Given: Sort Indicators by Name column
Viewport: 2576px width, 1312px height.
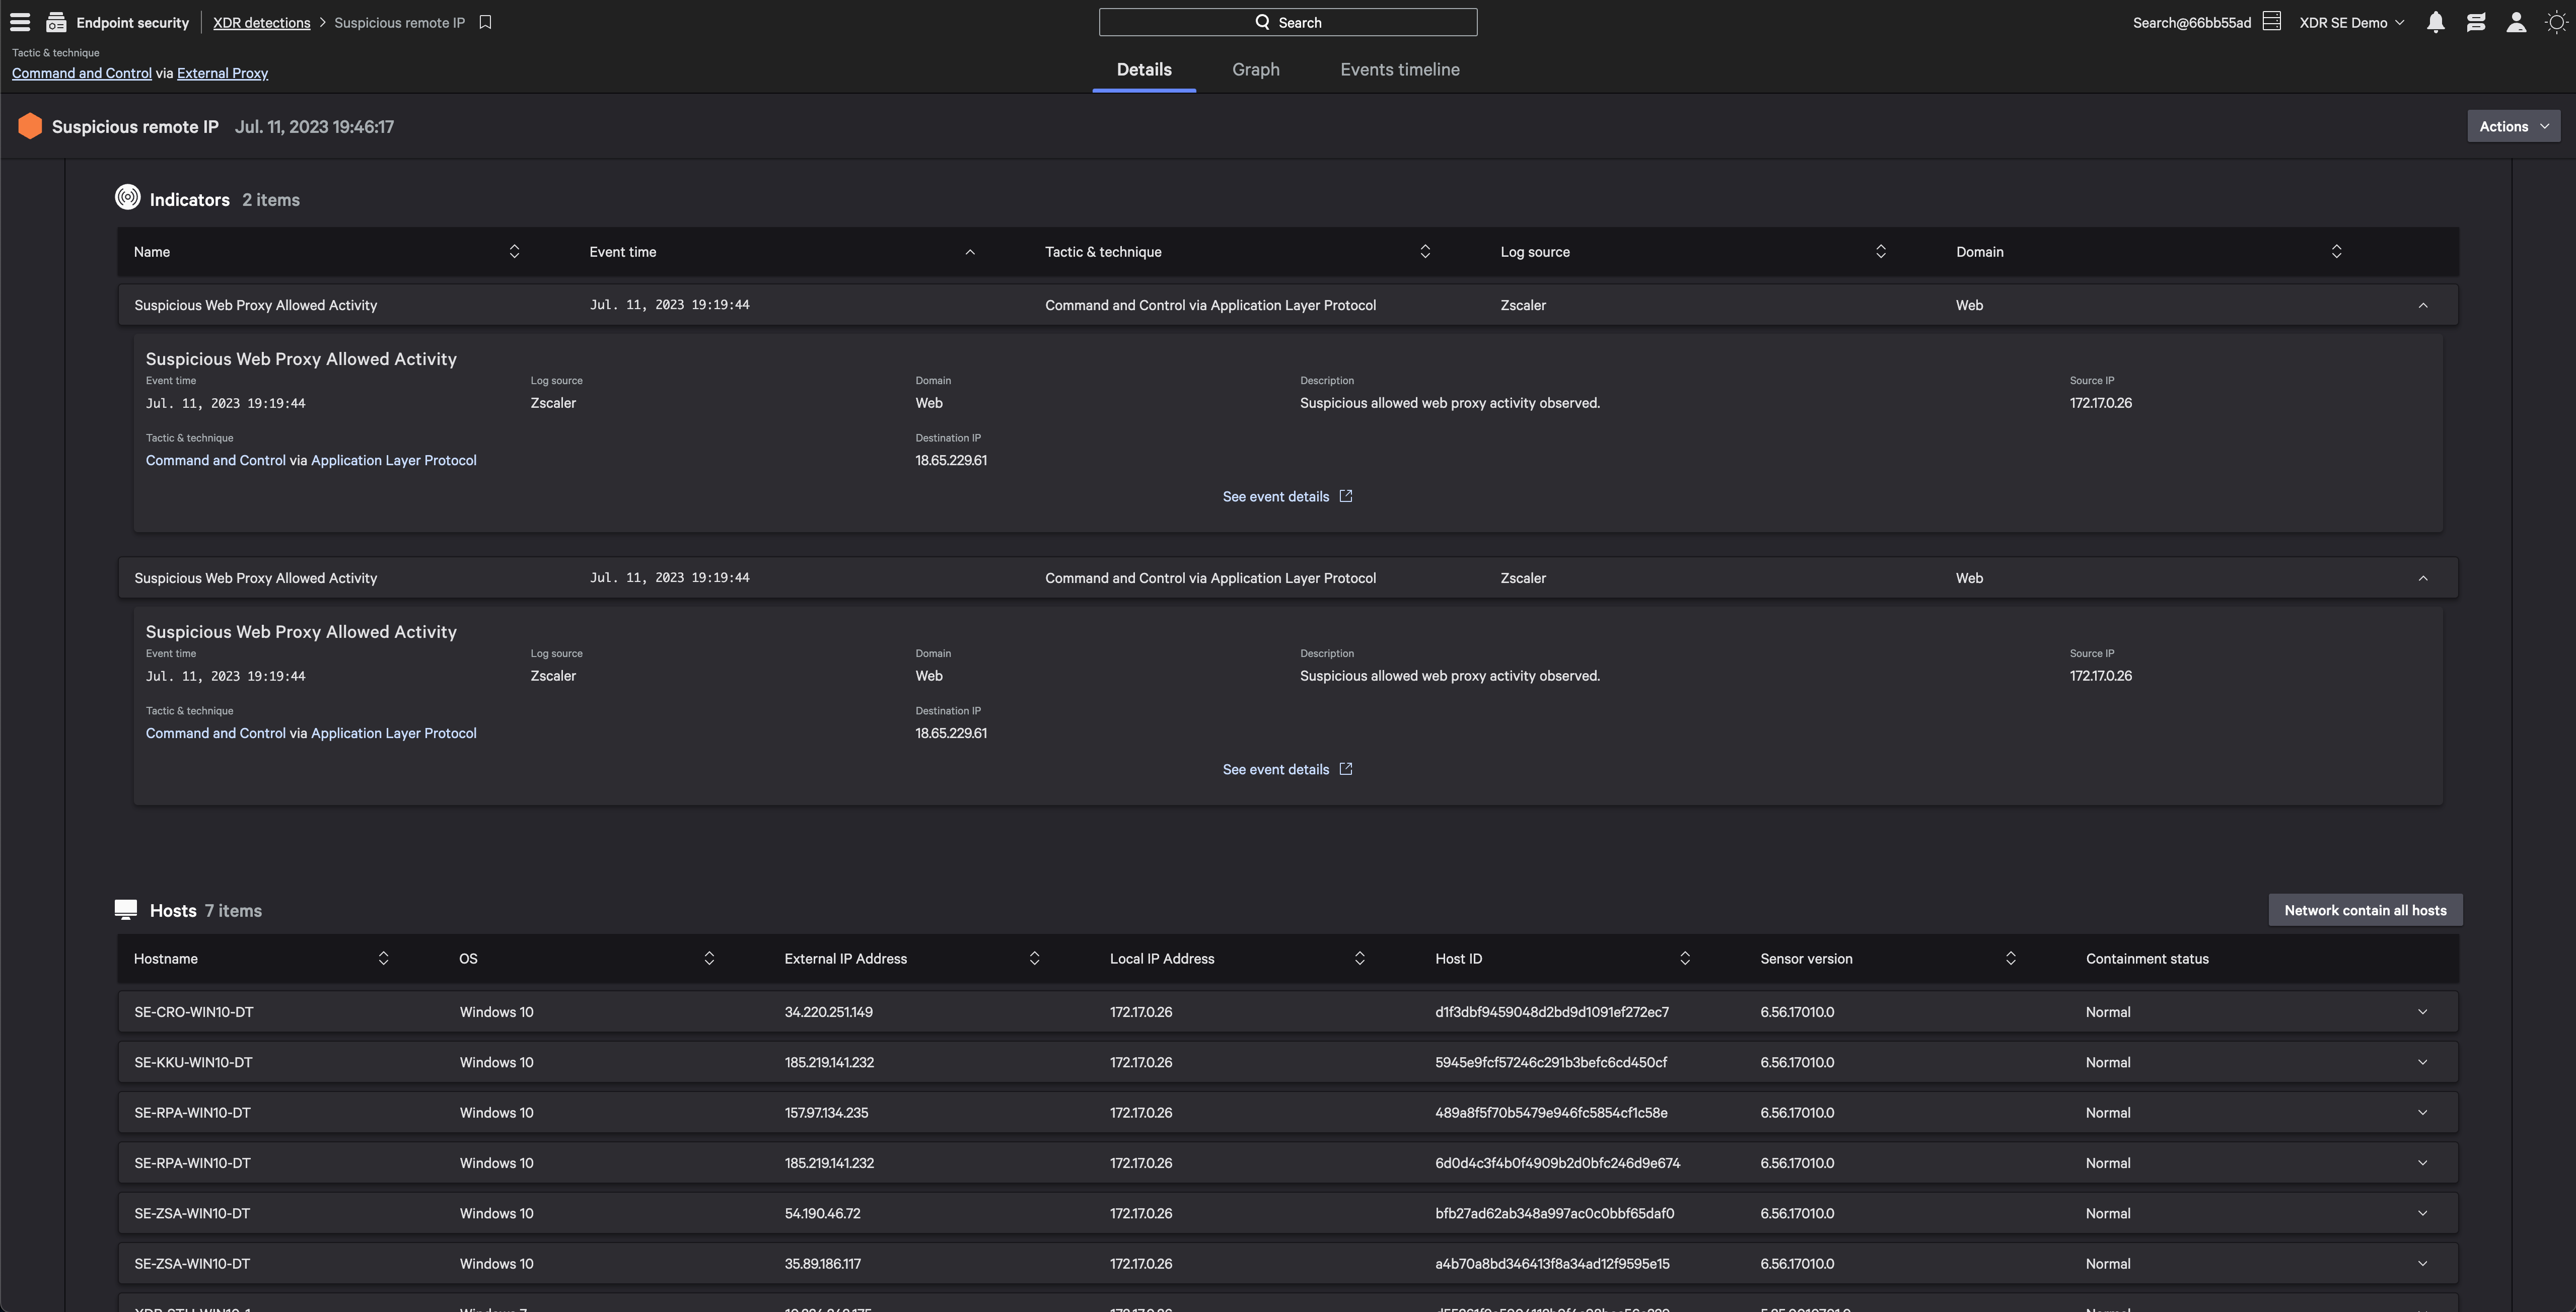Looking at the screenshot, I should coord(514,251).
